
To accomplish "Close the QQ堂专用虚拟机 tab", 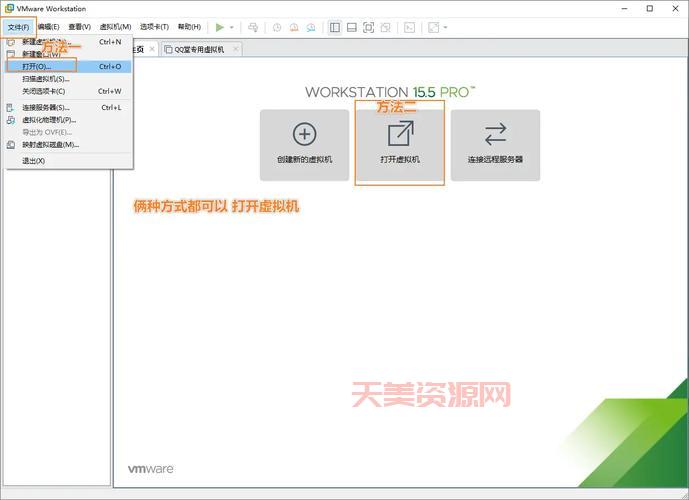I will pyautogui.click(x=236, y=49).
